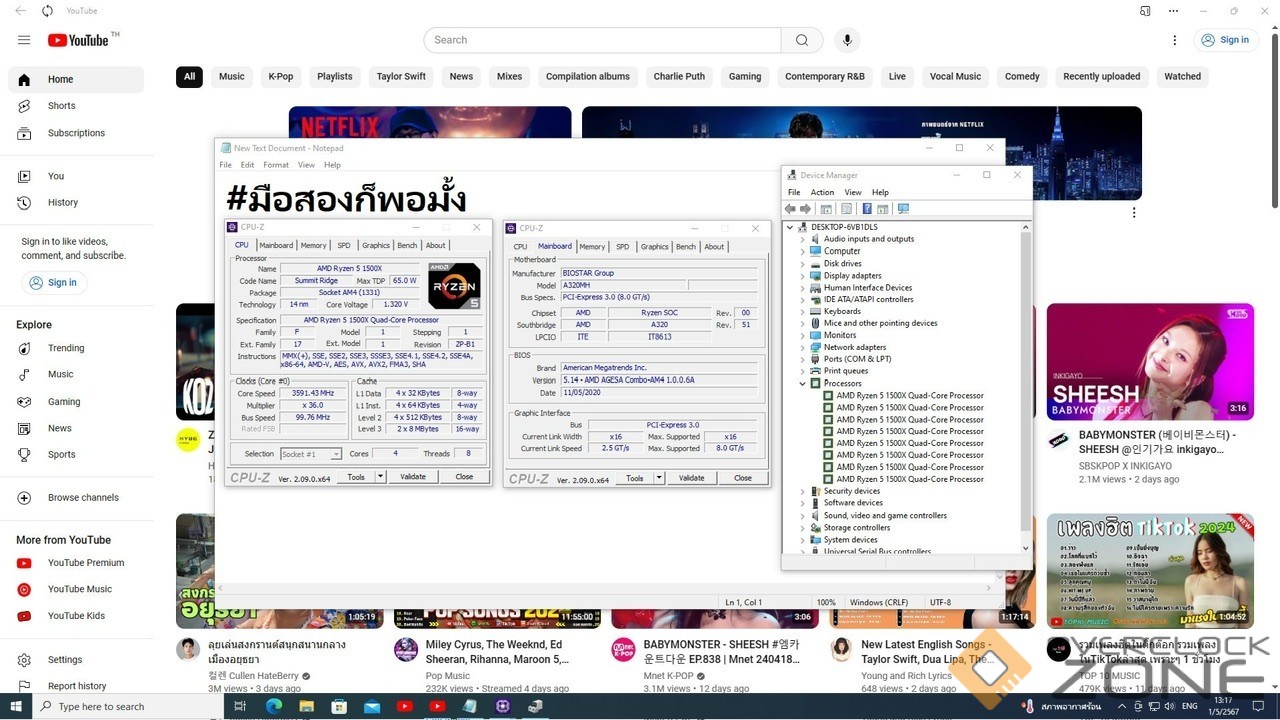The height and width of the screenshot is (720, 1280).
Task: Switch to the Graphics tab in right CPU-Z
Action: coord(655,246)
